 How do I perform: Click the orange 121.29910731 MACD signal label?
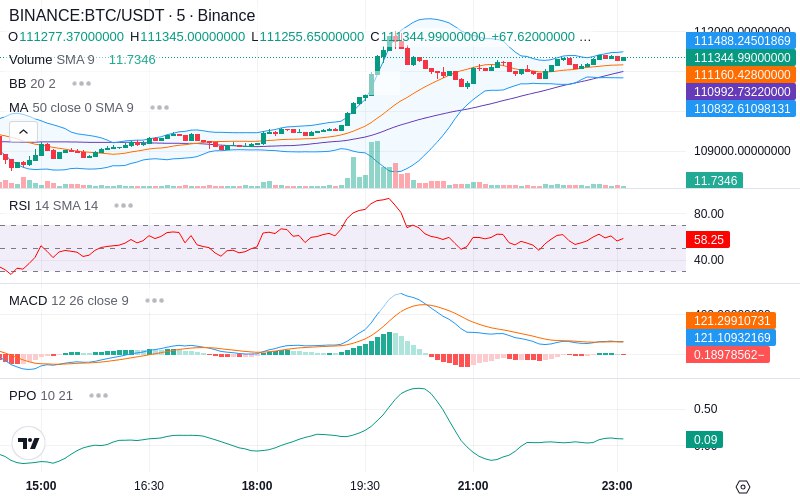tap(731, 320)
